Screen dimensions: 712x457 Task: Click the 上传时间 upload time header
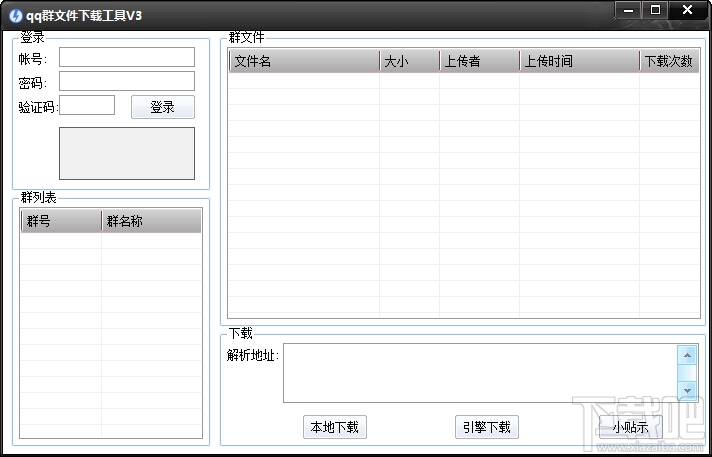579,61
